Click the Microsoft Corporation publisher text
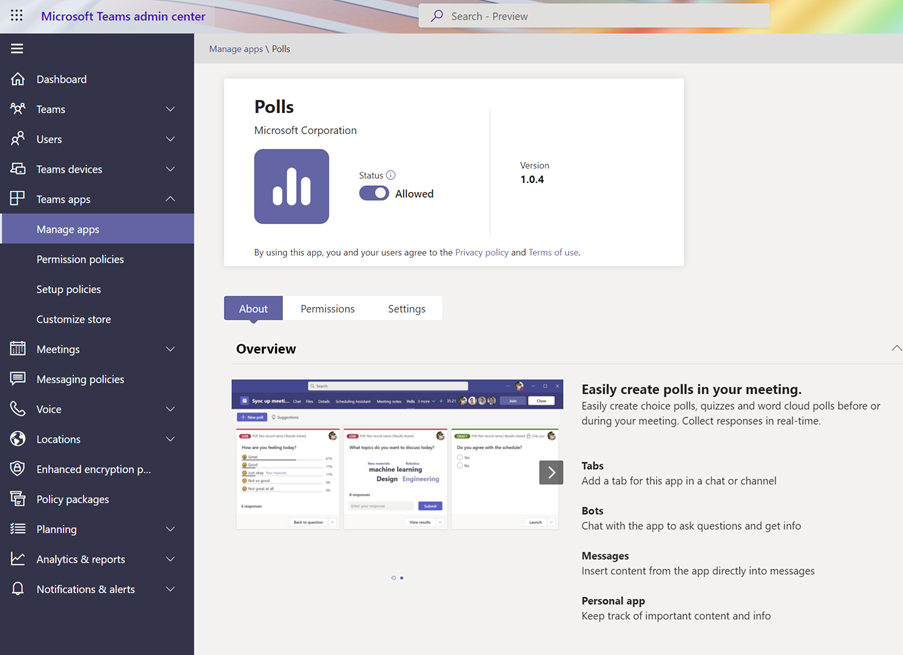This screenshot has width=903, height=655. (305, 130)
